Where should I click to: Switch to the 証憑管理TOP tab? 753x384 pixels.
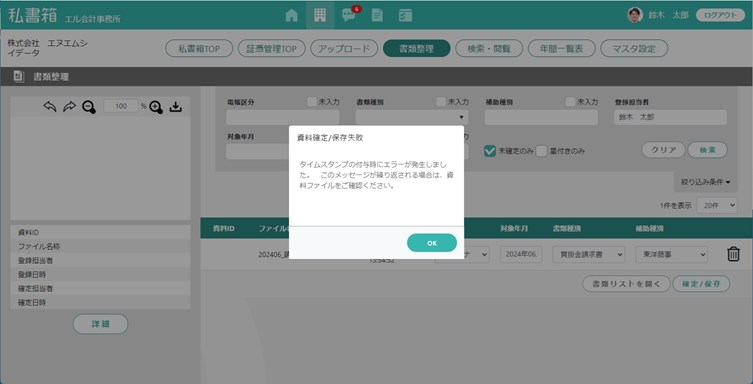click(x=271, y=48)
